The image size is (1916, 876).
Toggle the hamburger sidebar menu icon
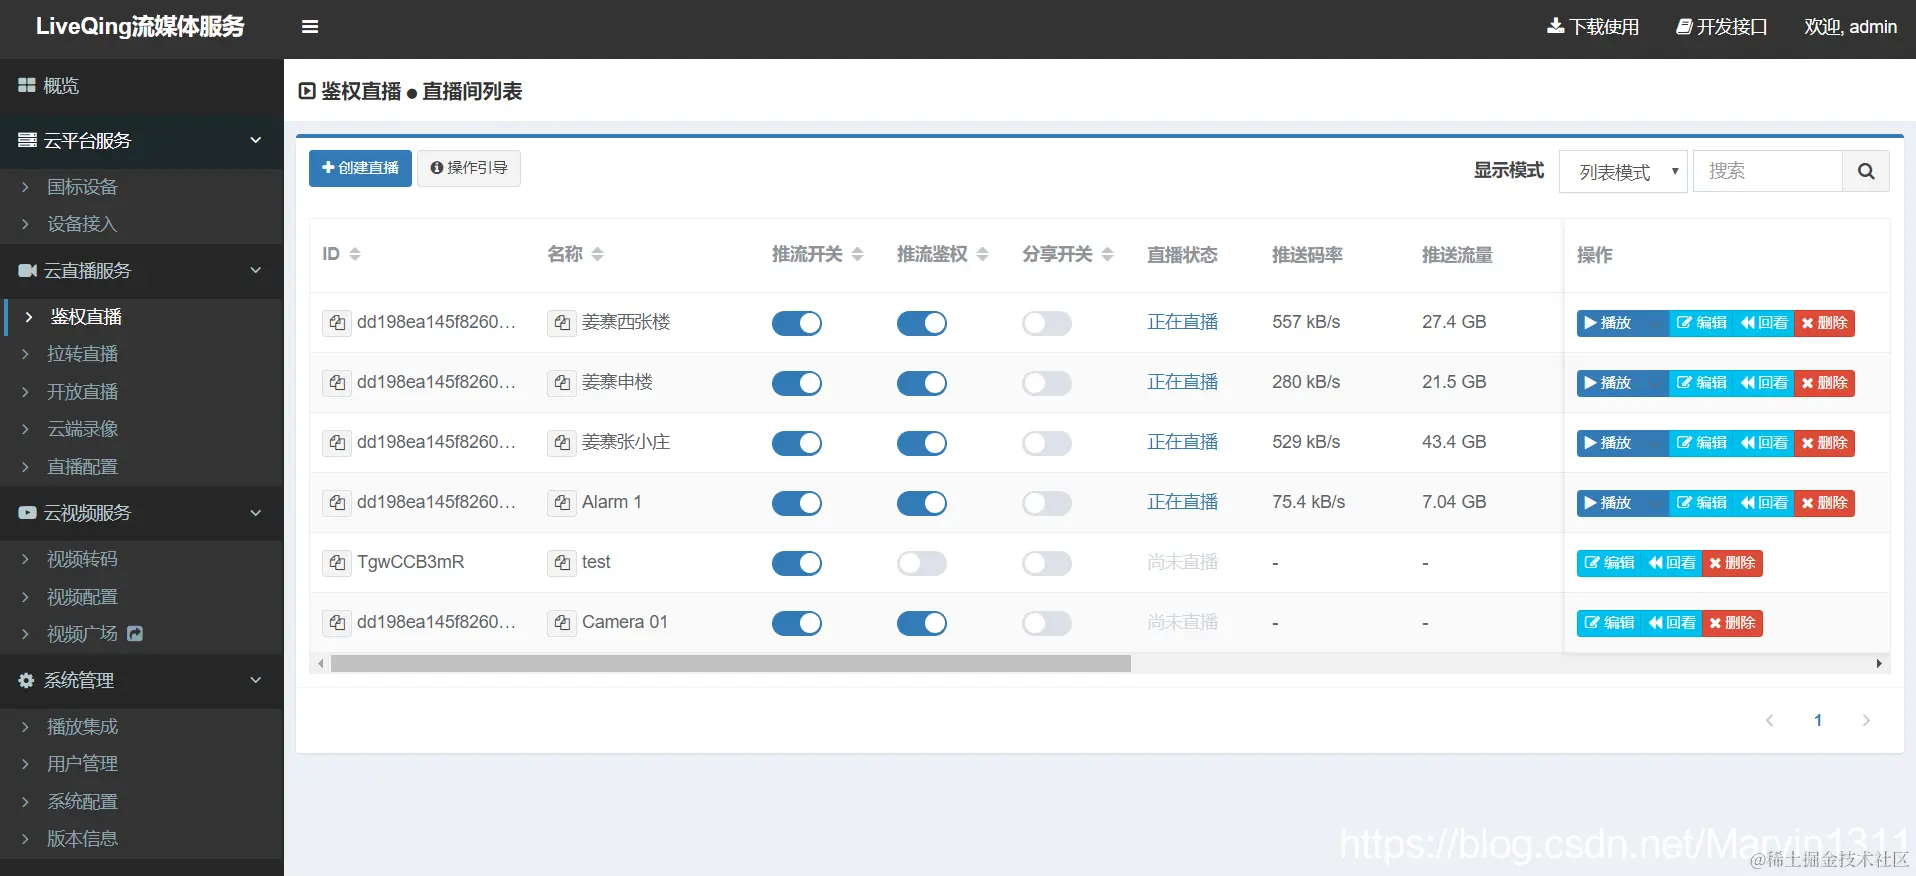[310, 27]
